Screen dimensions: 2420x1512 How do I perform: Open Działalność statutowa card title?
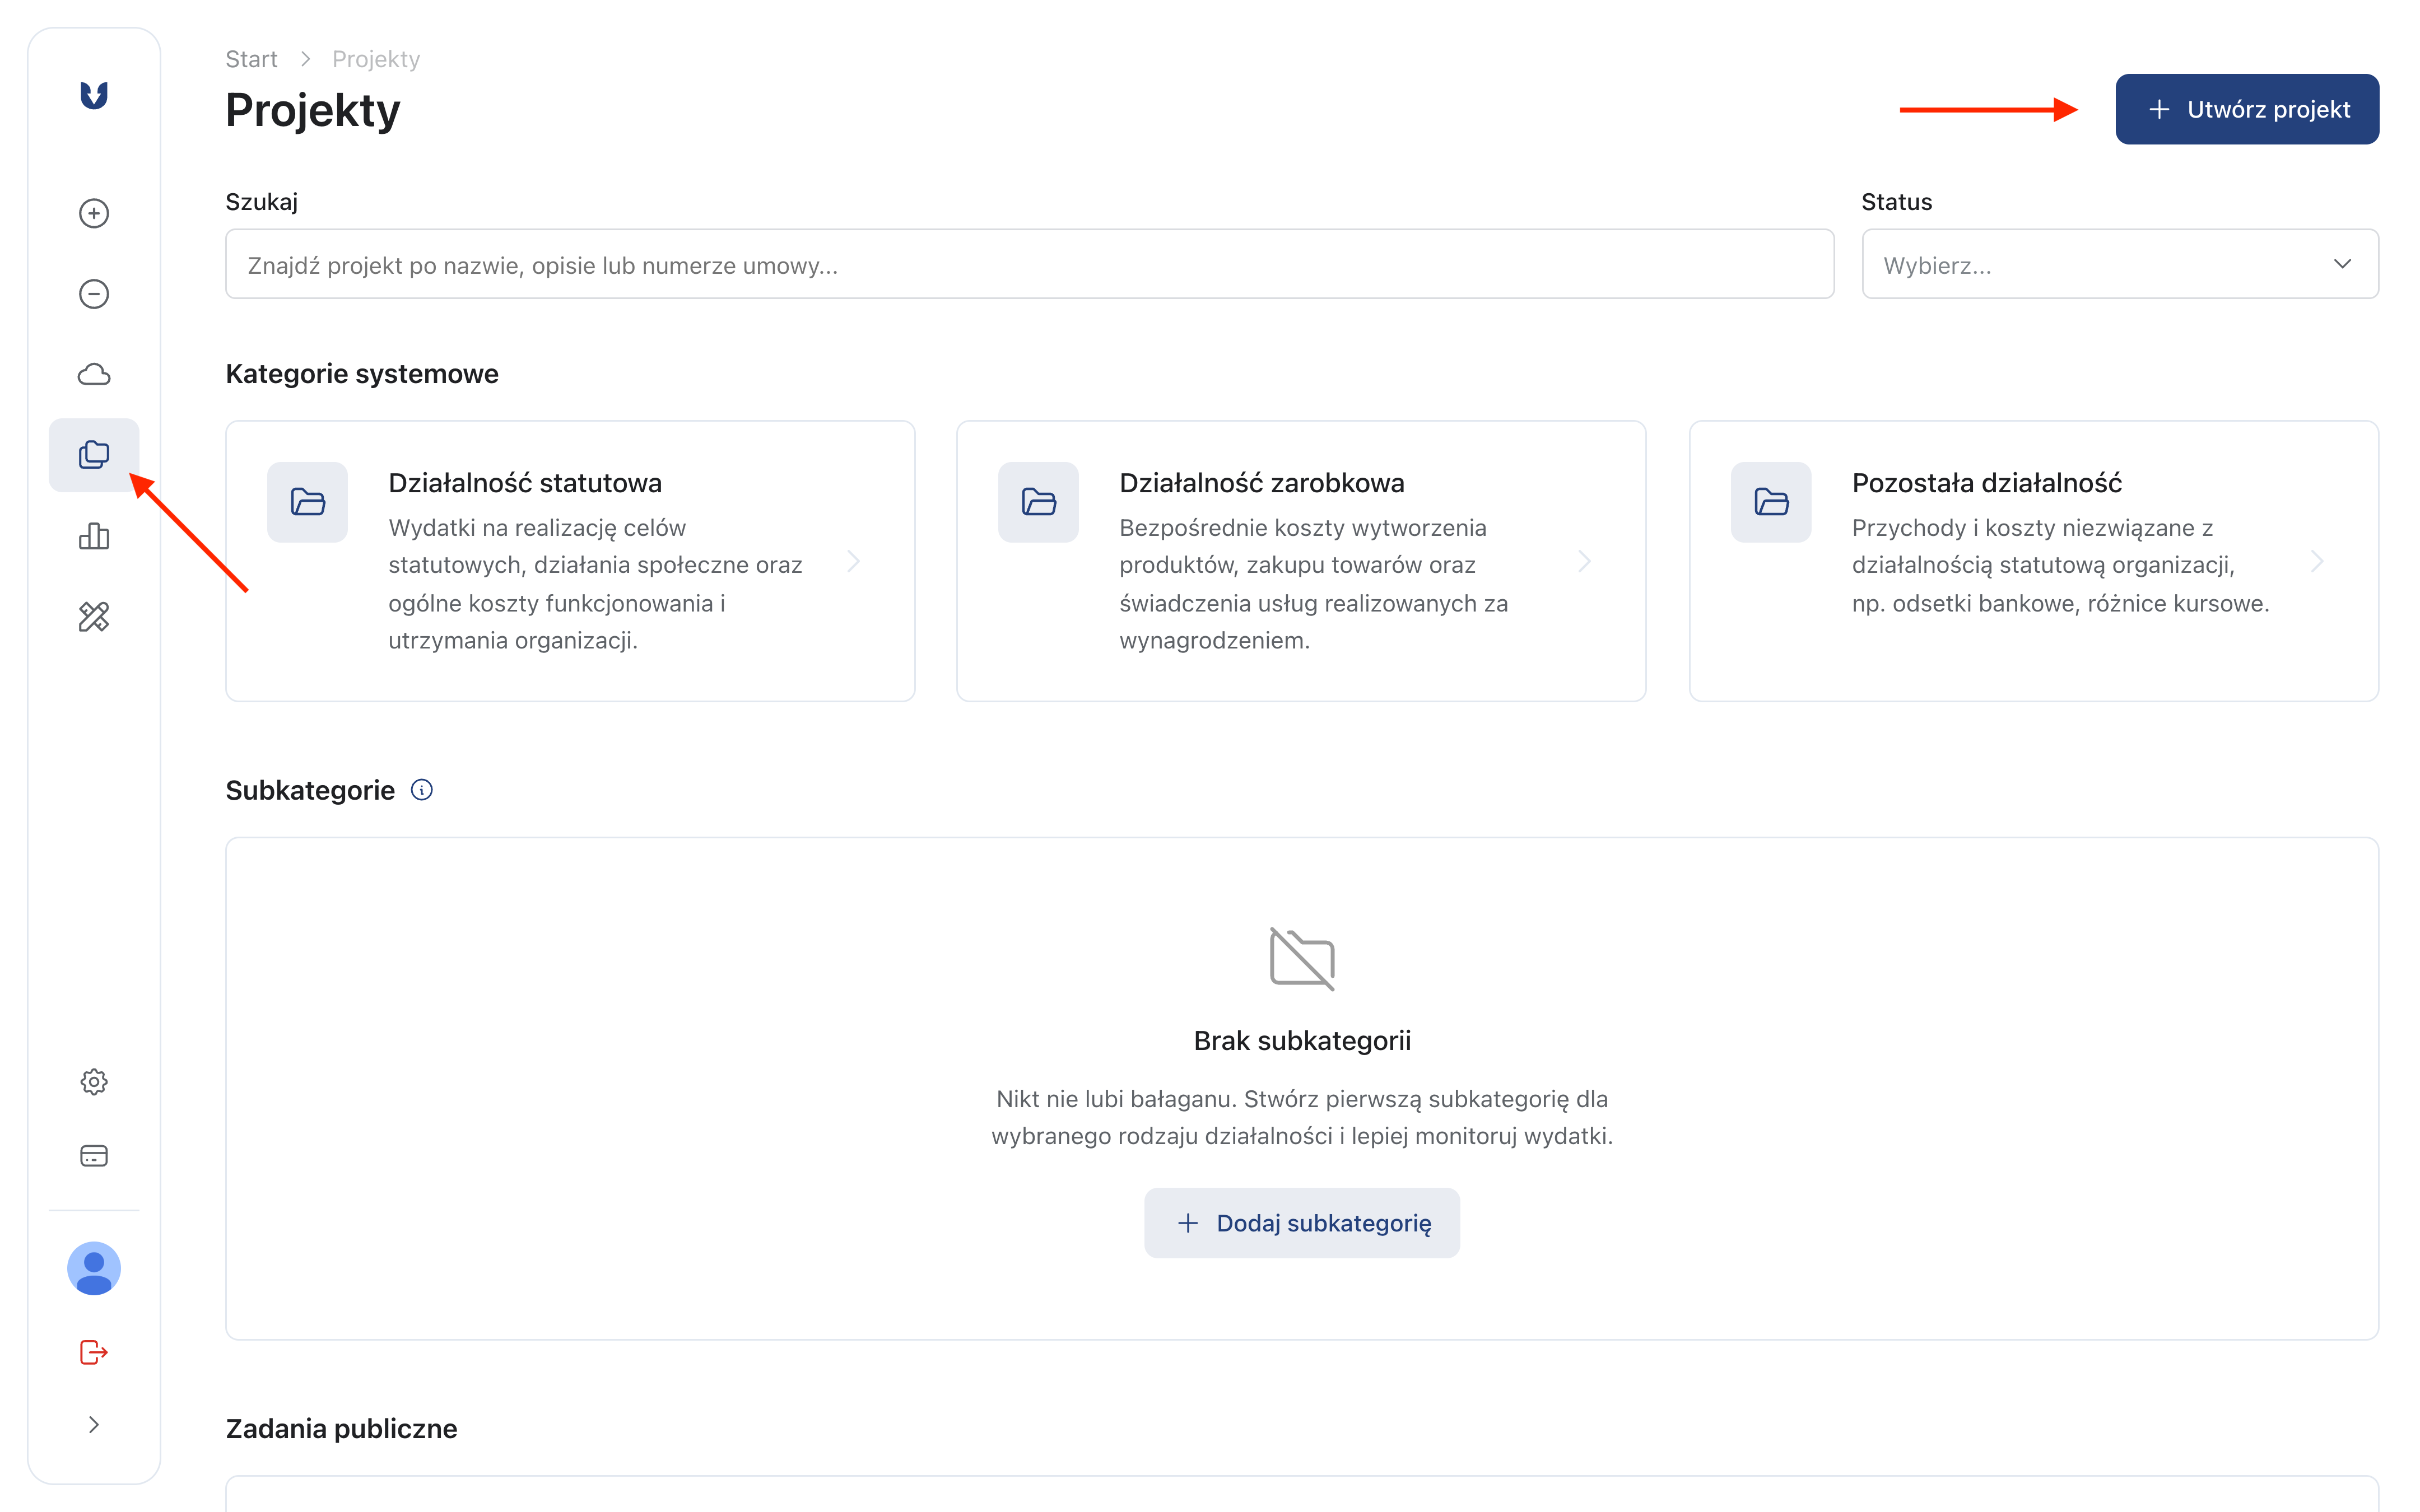click(525, 483)
